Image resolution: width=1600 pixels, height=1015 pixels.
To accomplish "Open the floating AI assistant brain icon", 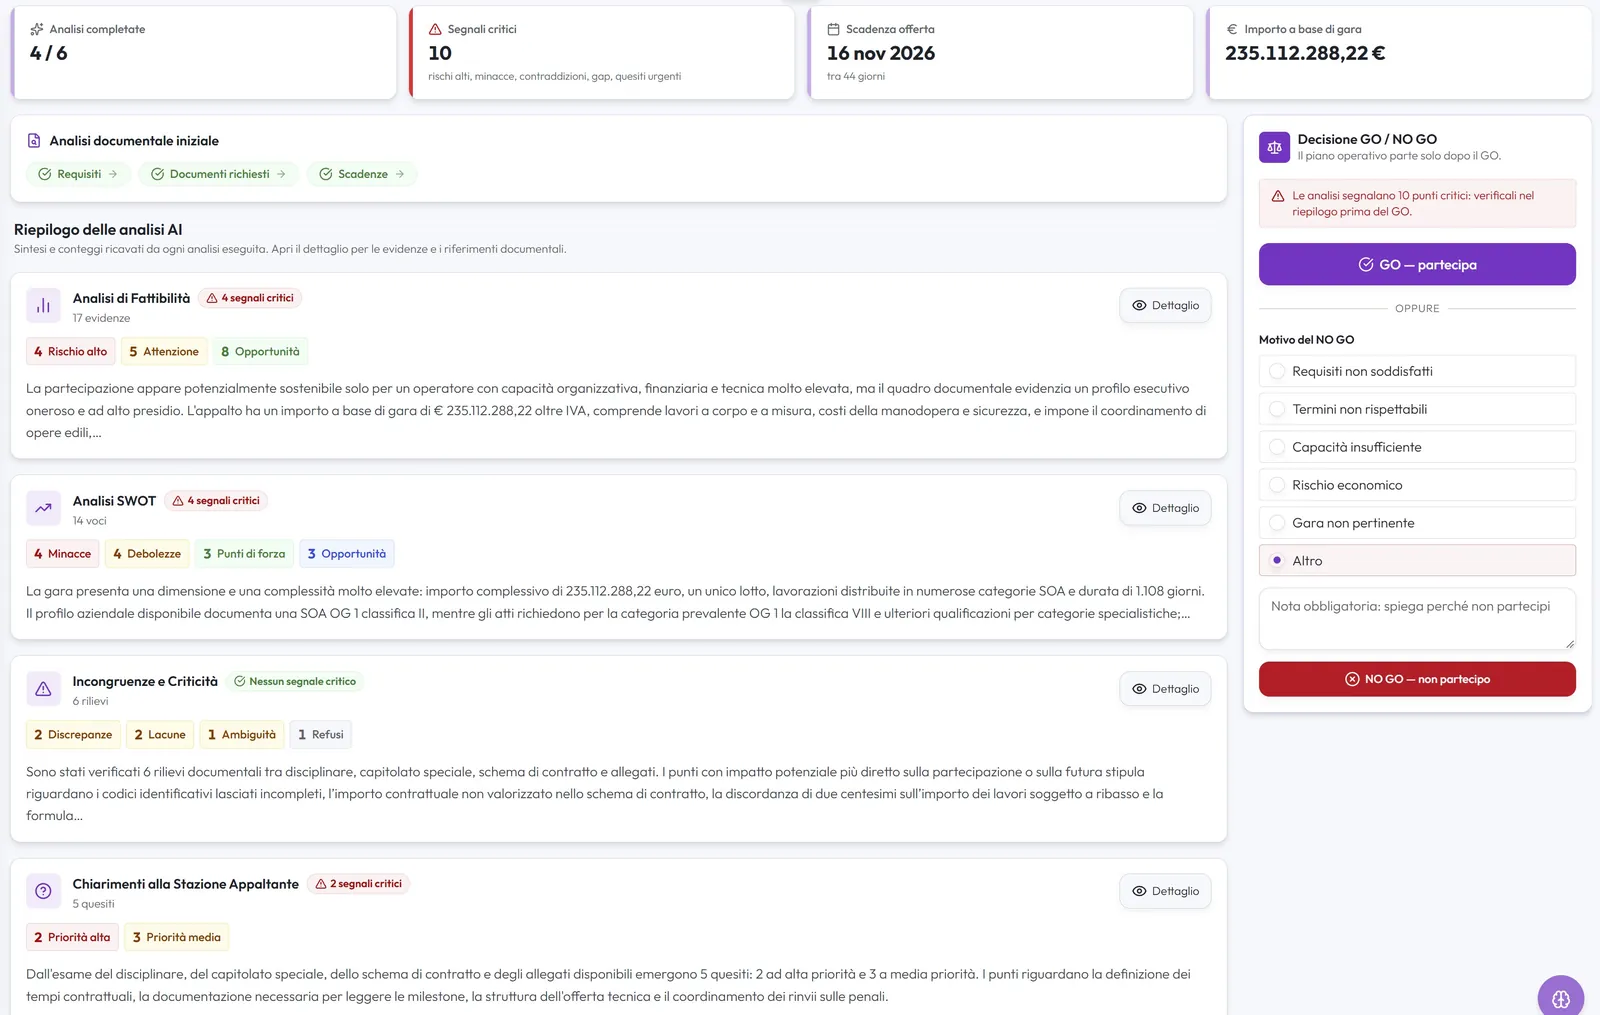I will pyautogui.click(x=1561, y=998).
